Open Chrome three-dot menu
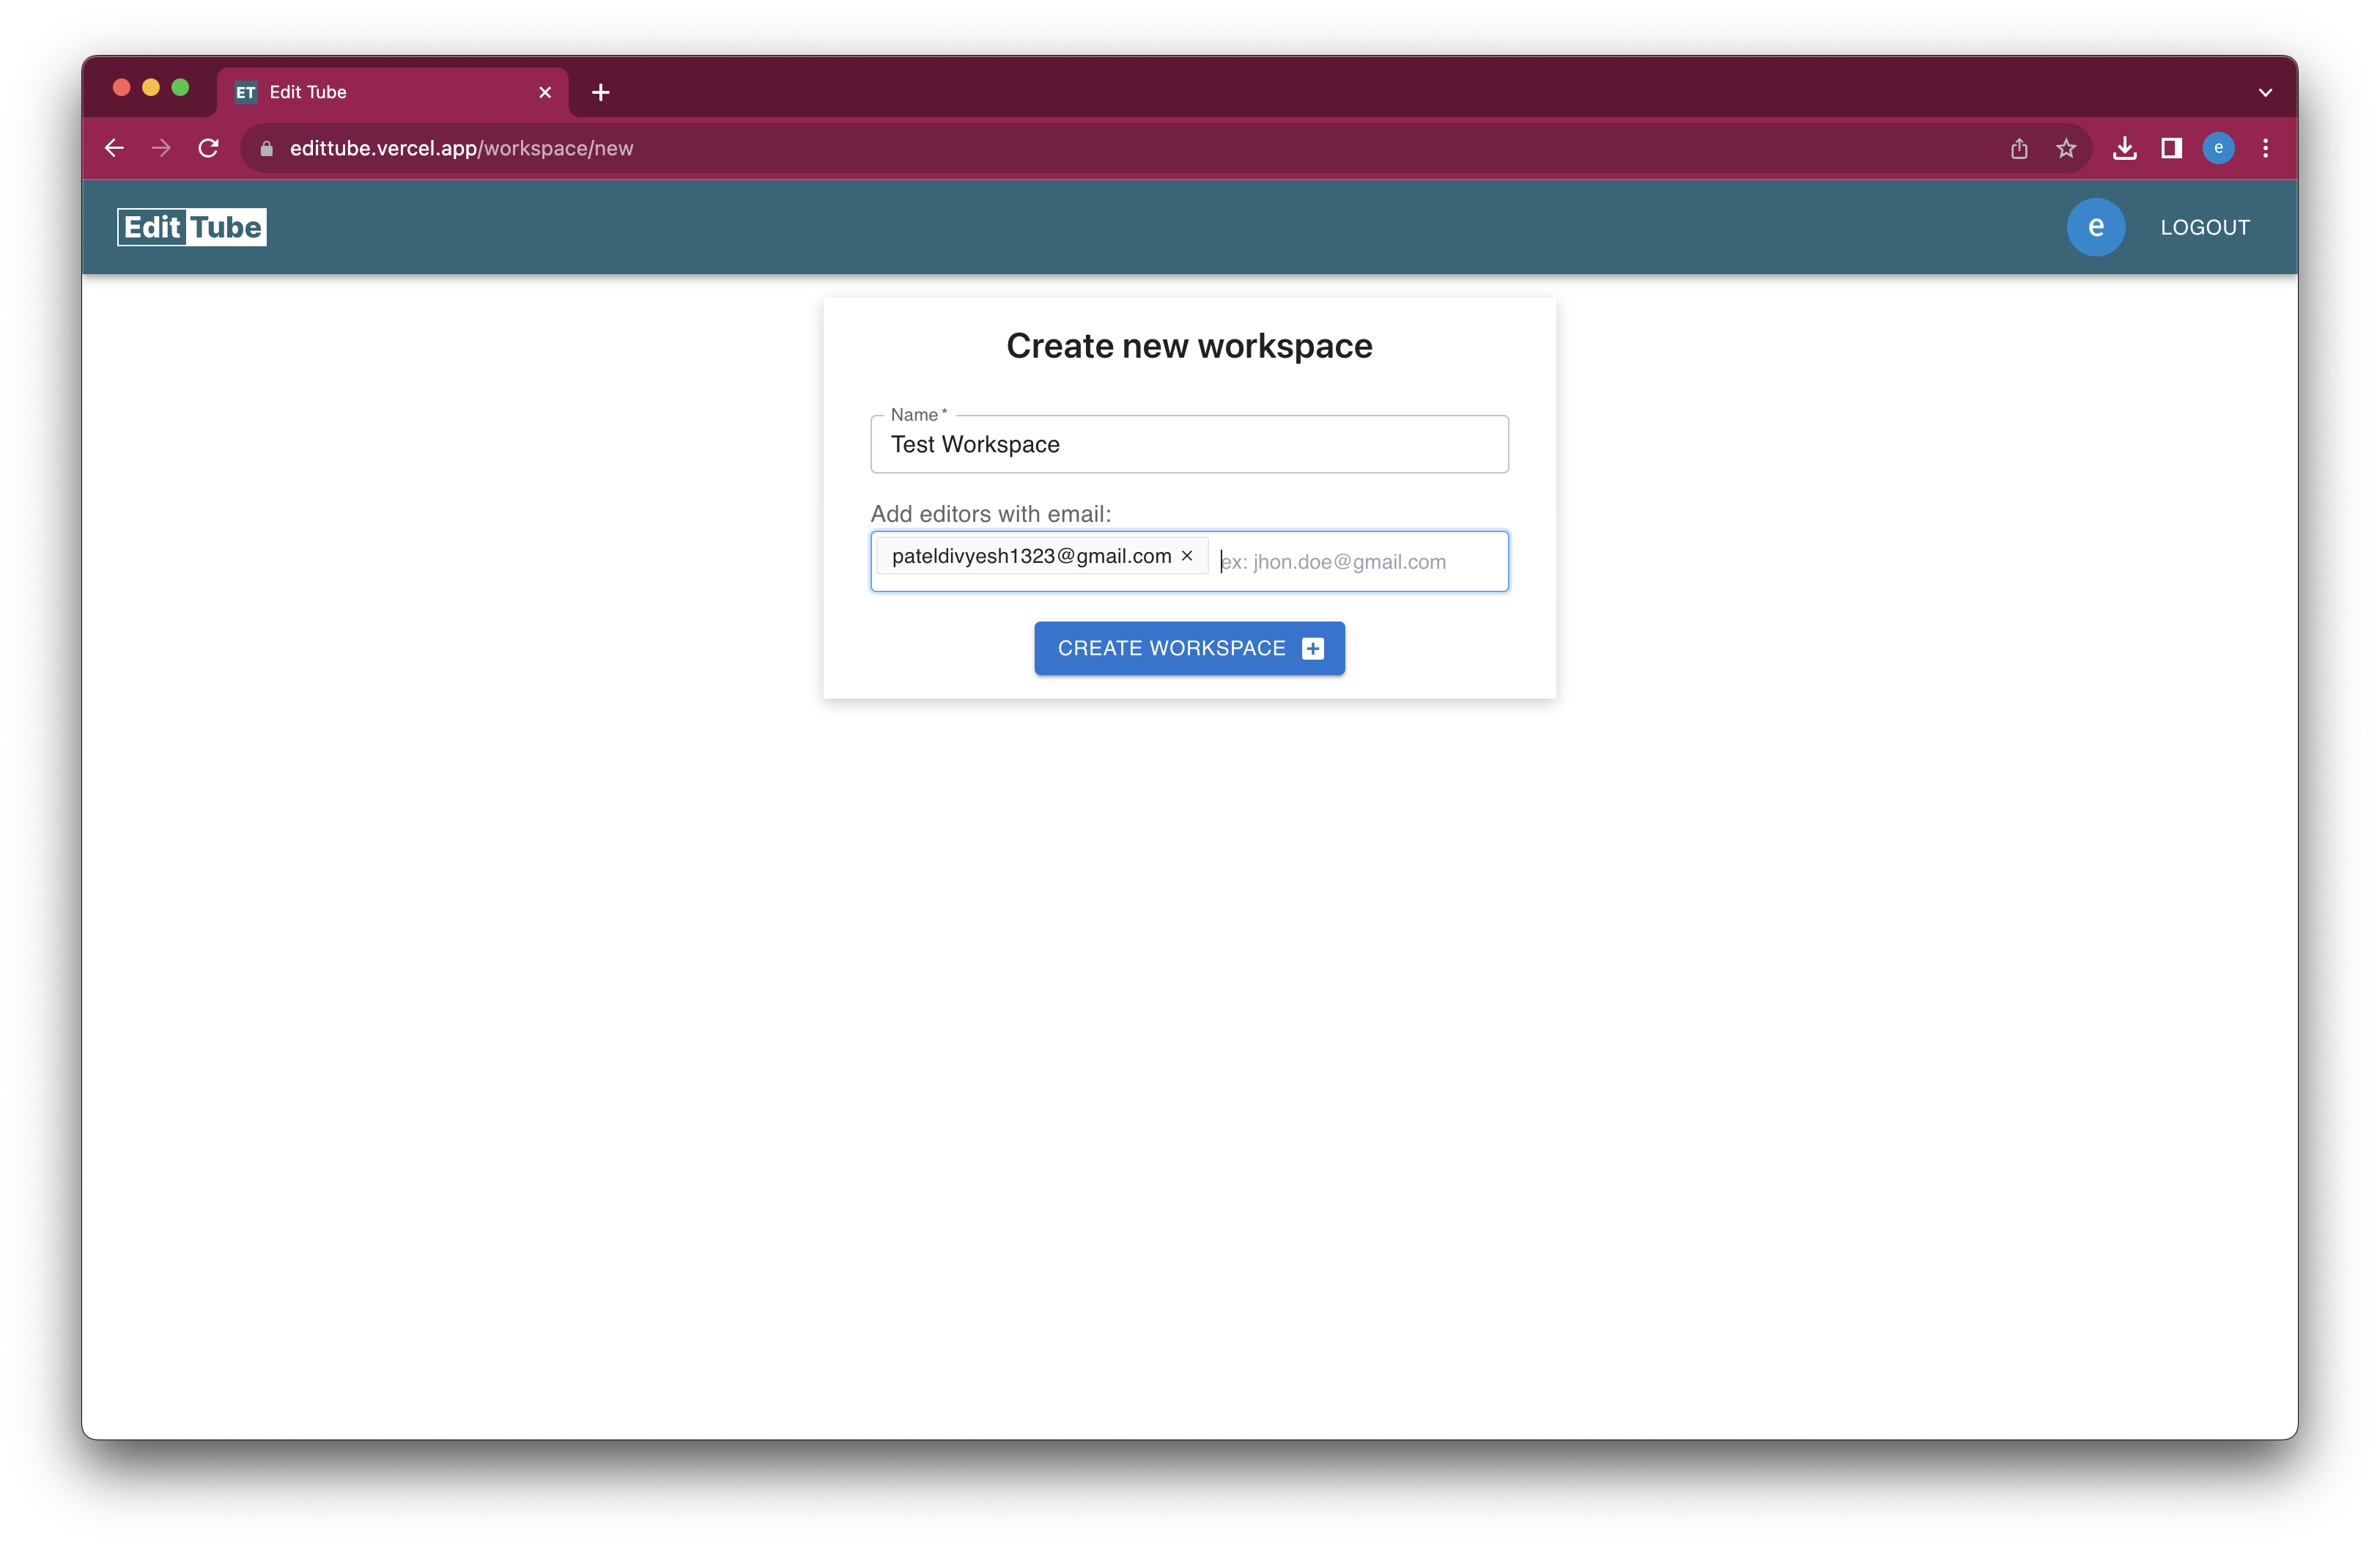2380x1548 pixels. tap(2265, 148)
